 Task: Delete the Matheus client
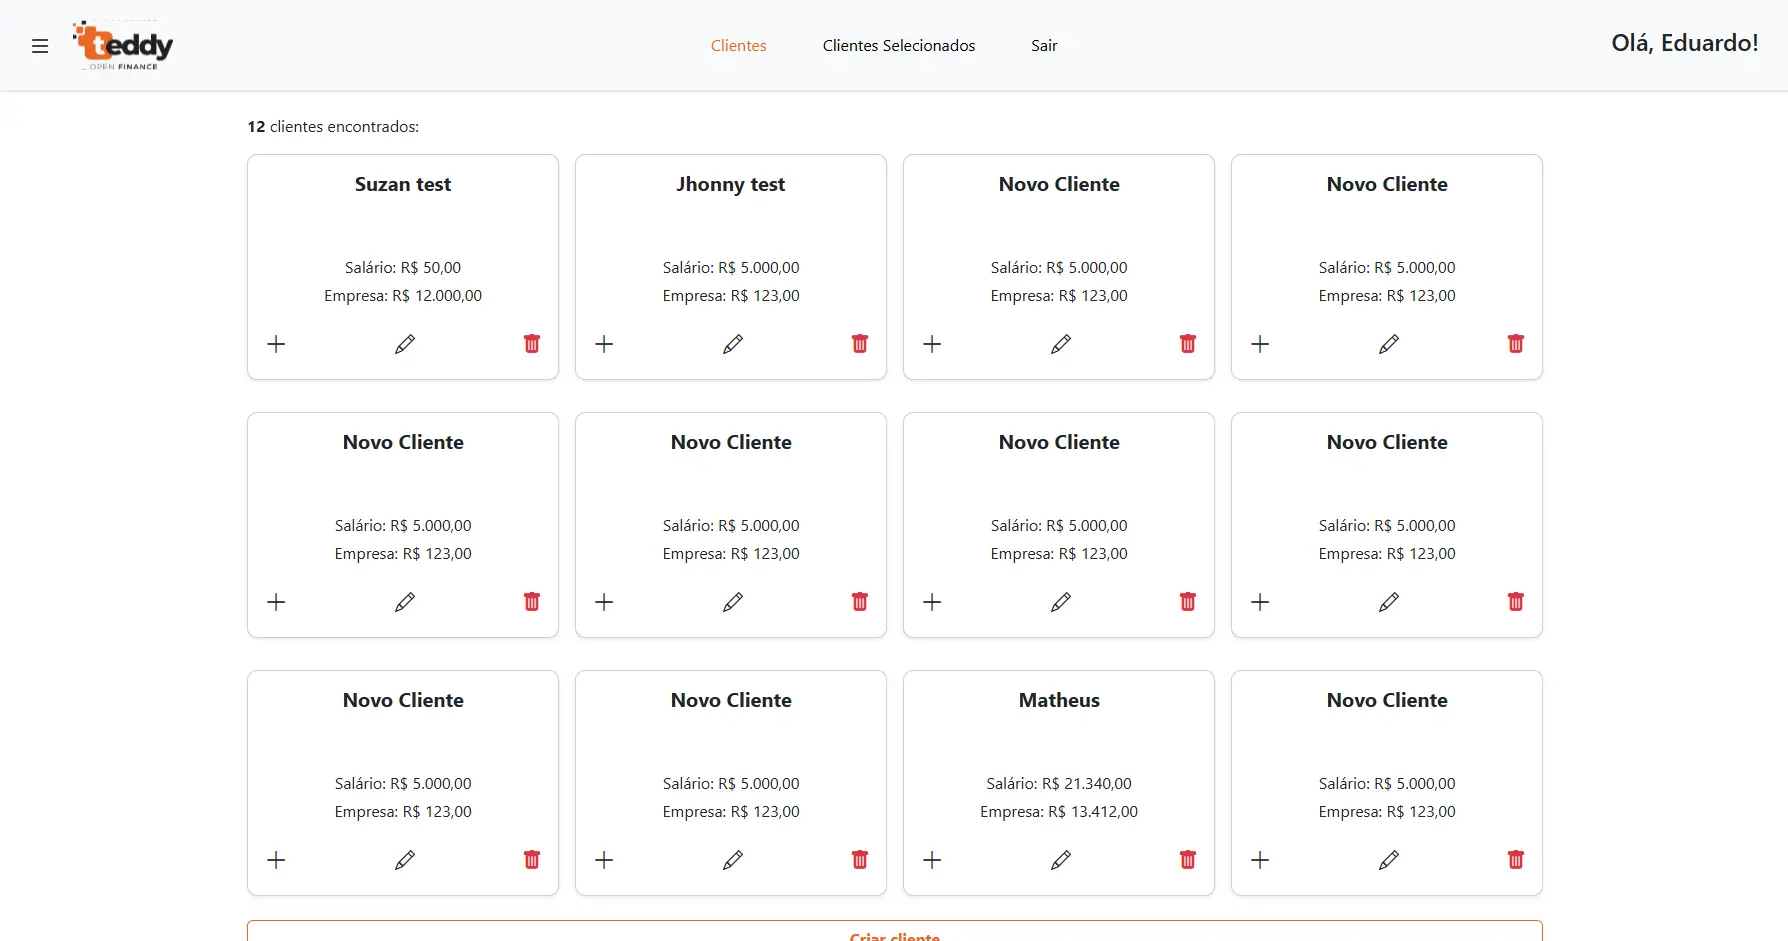pyautogui.click(x=1188, y=860)
